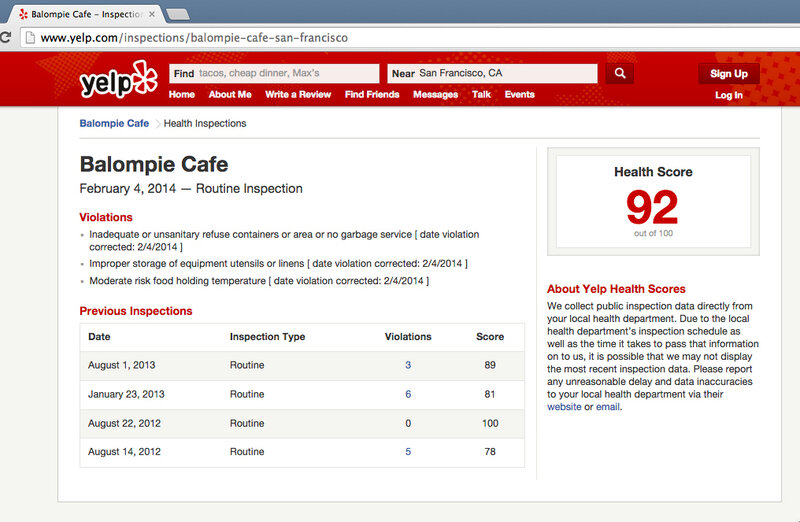Click the Routine type cell for August 1, 2013
Image resolution: width=800 pixels, height=522 pixels.
(247, 365)
